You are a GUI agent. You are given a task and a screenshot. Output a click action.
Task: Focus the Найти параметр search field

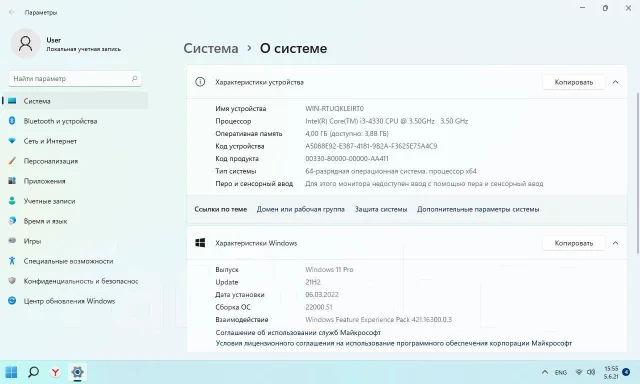tap(75, 78)
